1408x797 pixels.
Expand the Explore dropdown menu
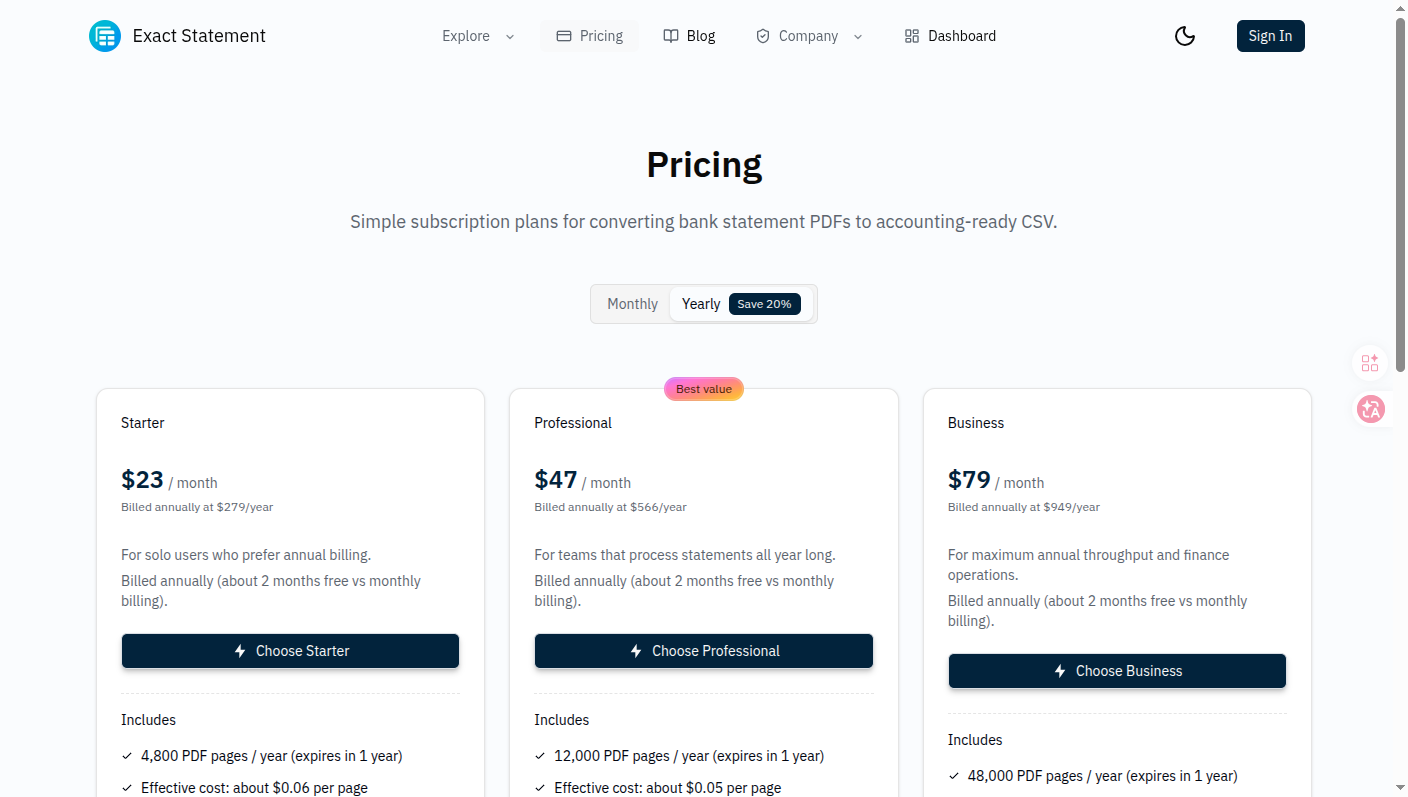(478, 36)
